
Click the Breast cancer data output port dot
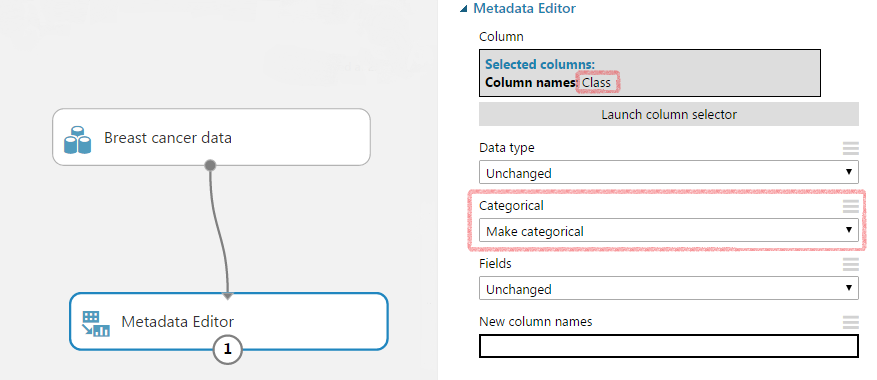pyautogui.click(x=210, y=165)
